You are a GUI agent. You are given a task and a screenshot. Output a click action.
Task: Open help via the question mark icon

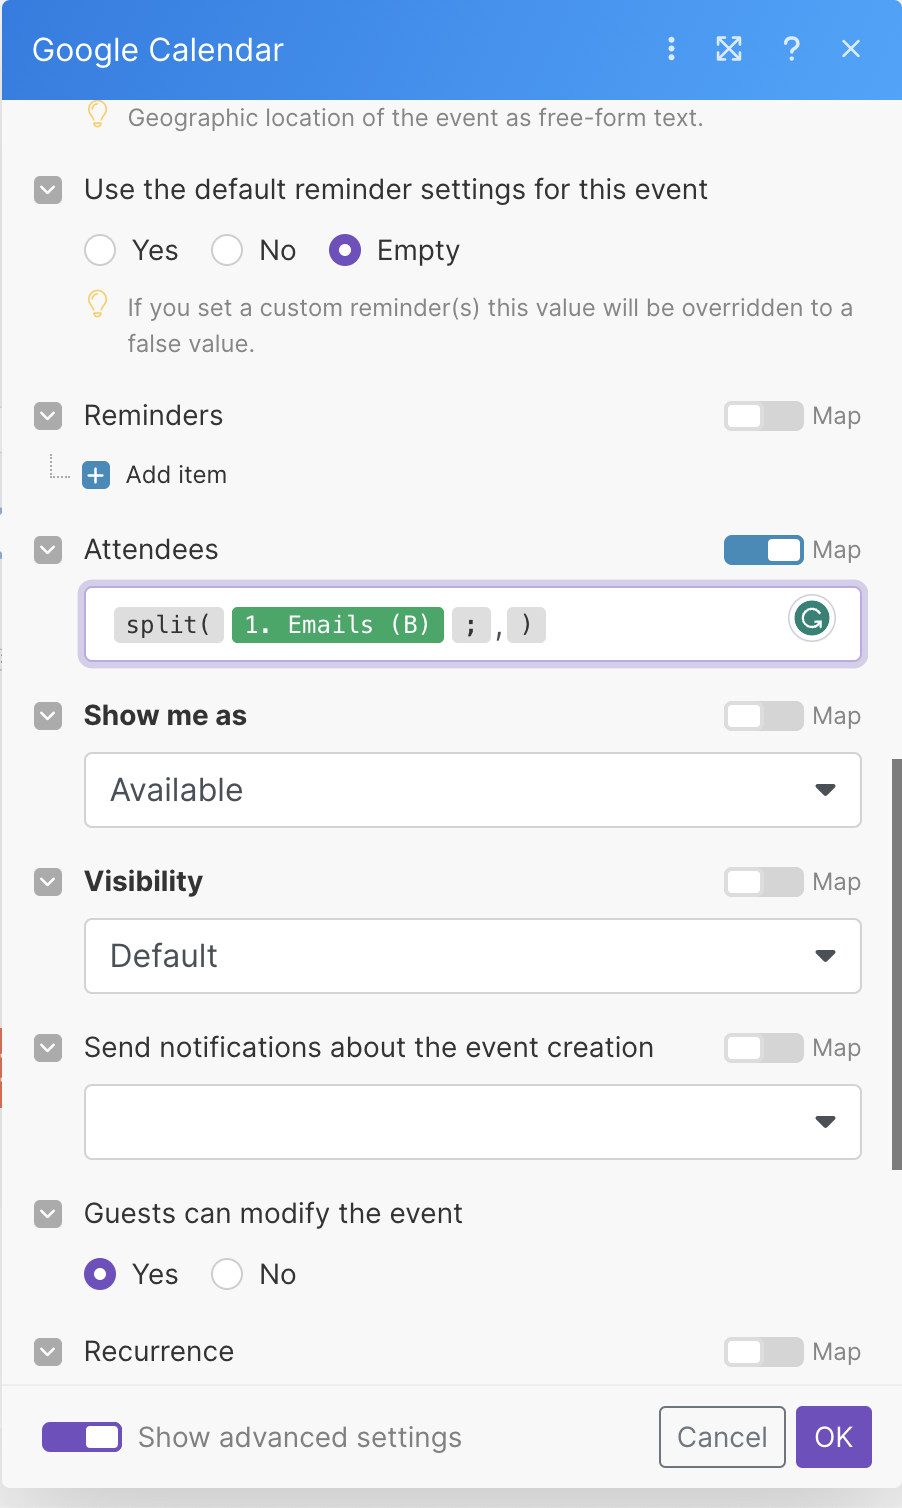(791, 49)
